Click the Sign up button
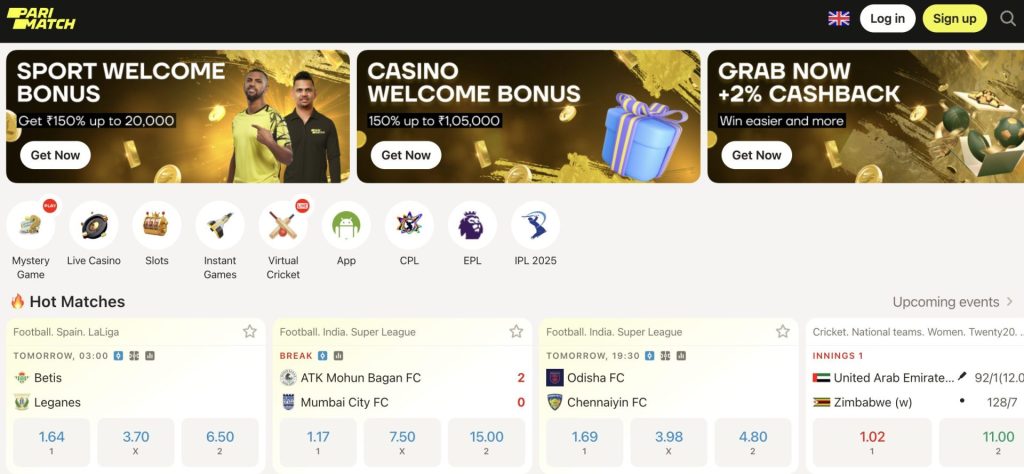Viewport: 1024px width, 474px height. [954, 18]
